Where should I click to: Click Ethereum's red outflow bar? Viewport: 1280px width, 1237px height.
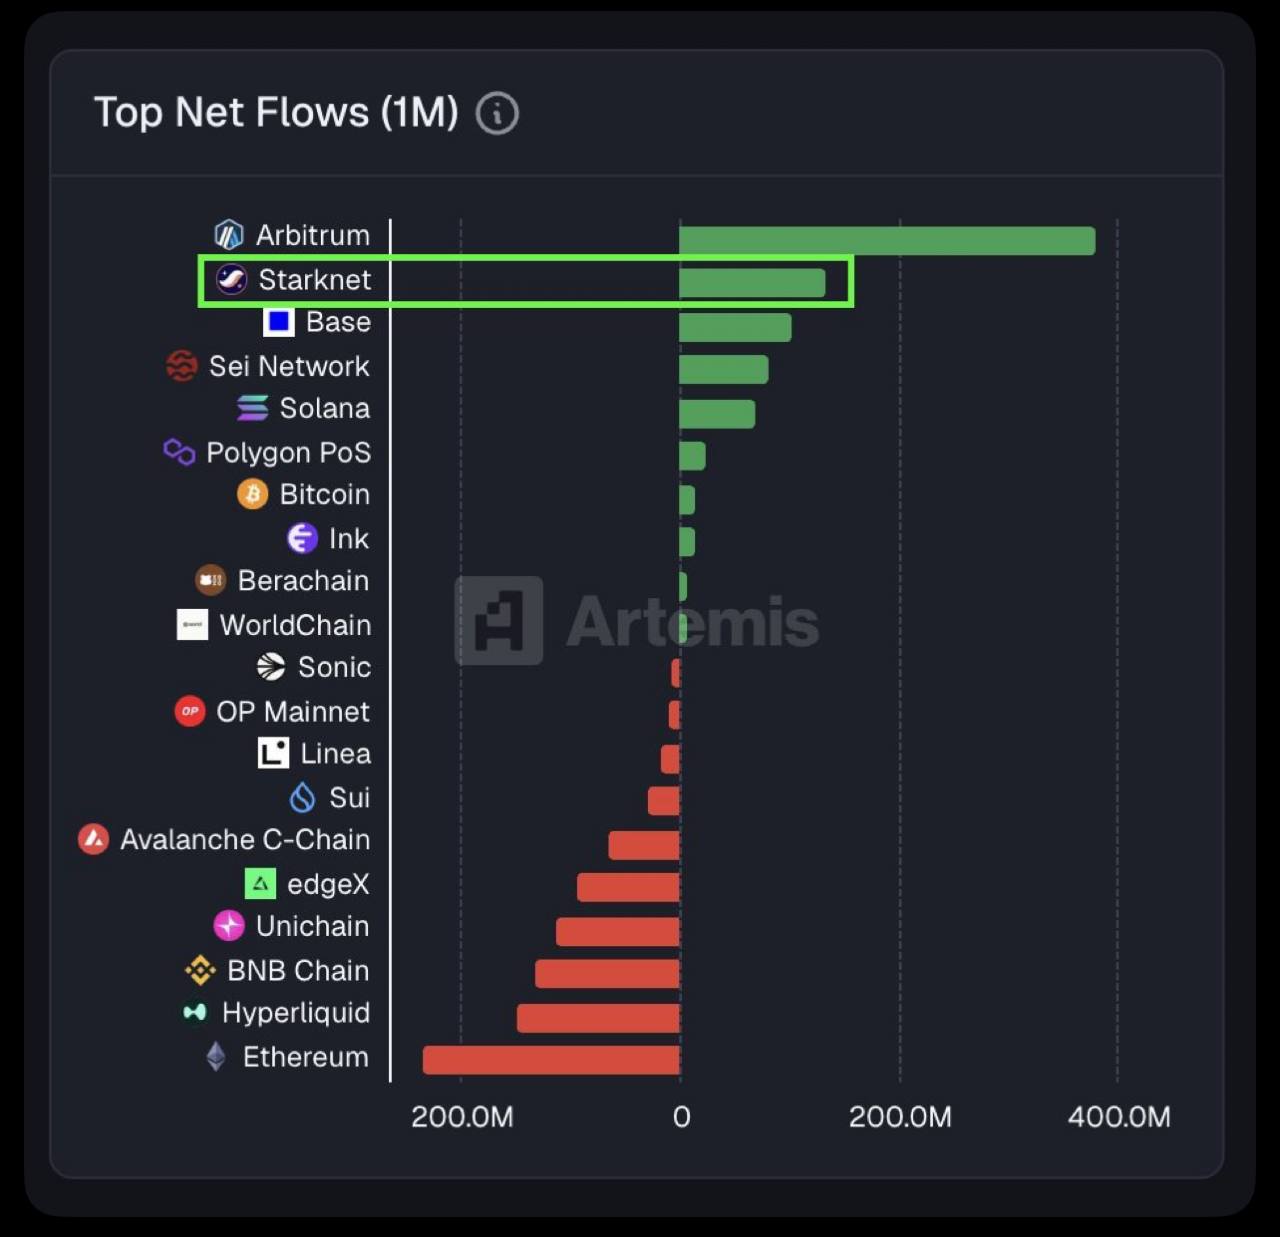point(551,1060)
